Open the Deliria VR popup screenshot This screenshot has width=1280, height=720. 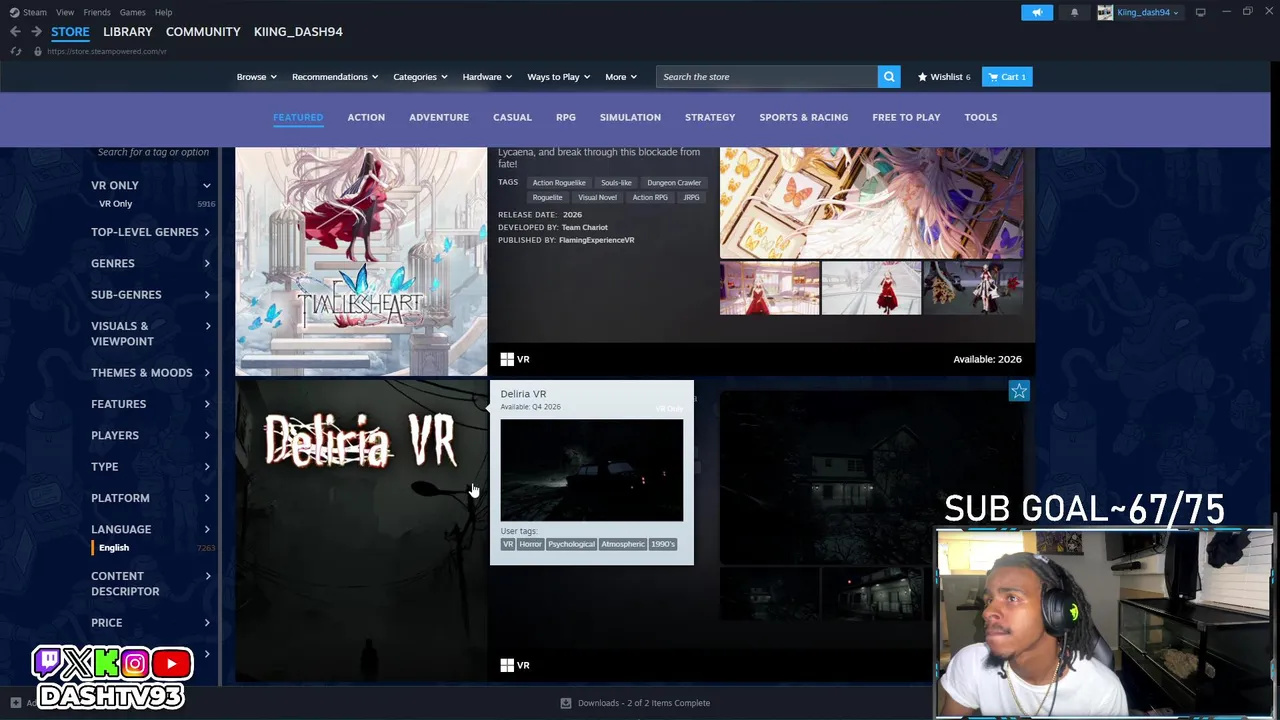pos(591,470)
